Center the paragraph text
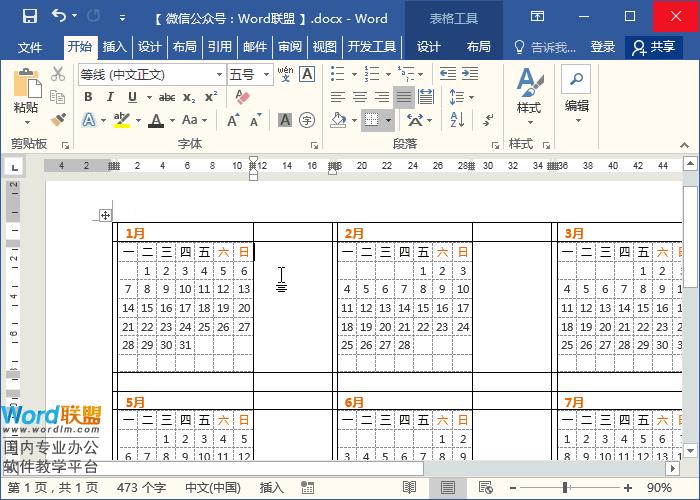The width and height of the screenshot is (700, 500). click(360, 96)
